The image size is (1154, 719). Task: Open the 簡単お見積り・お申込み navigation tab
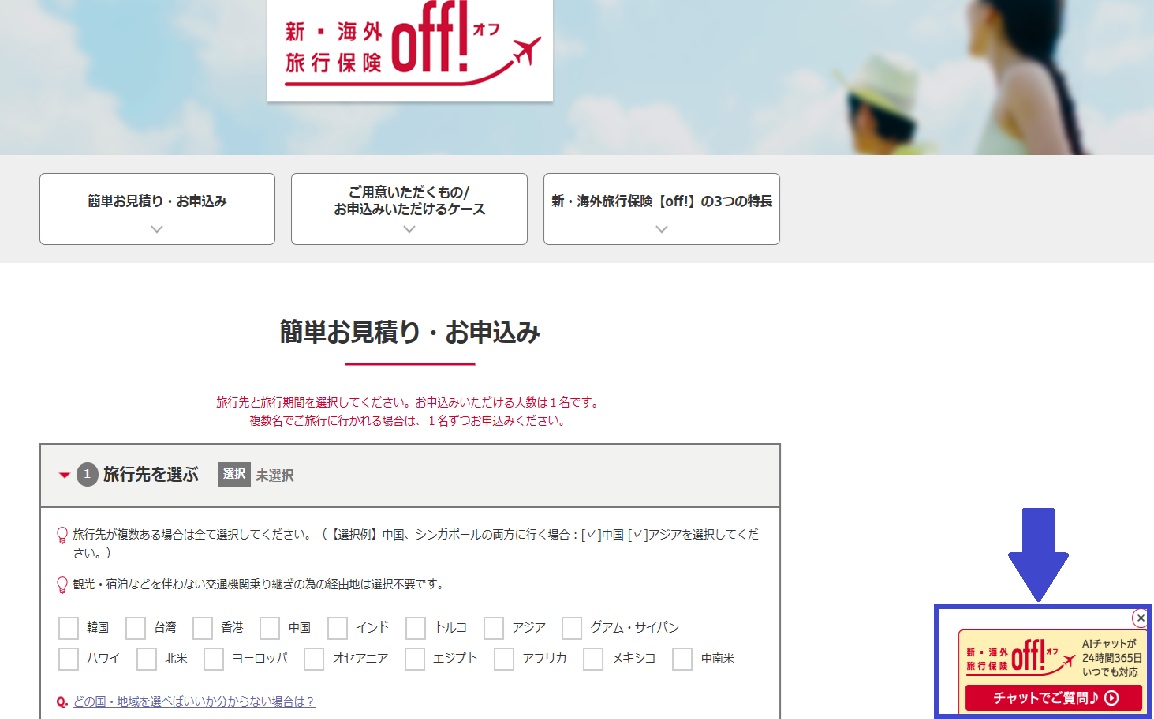[x=157, y=209]
